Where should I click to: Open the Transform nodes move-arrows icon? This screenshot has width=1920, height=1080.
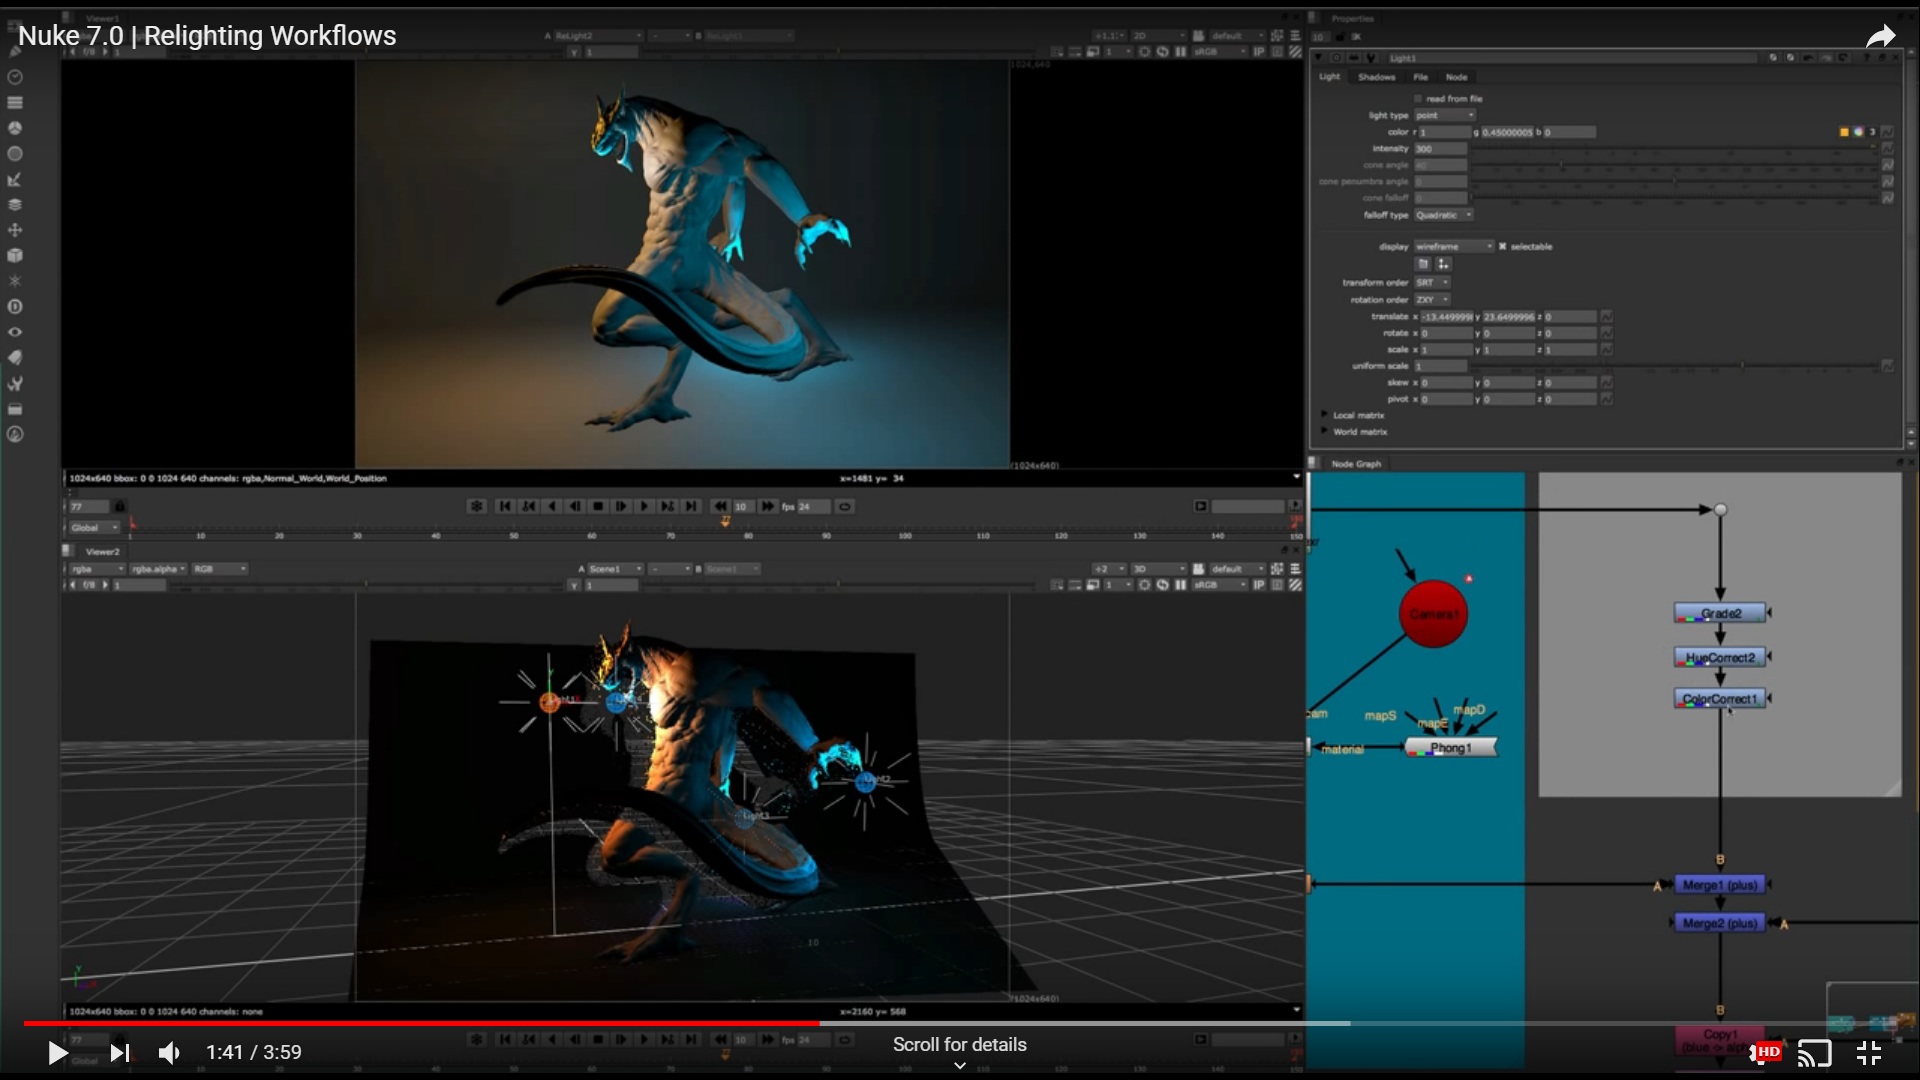coord(15,230)
